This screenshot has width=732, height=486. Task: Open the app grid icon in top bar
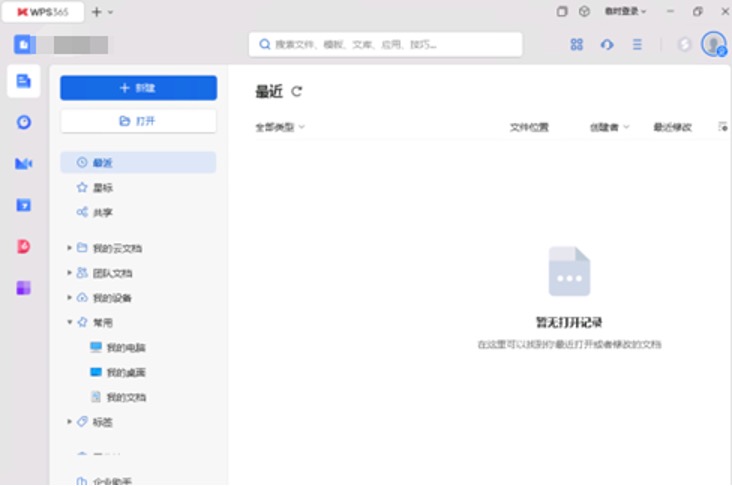[x=576, y=45]
